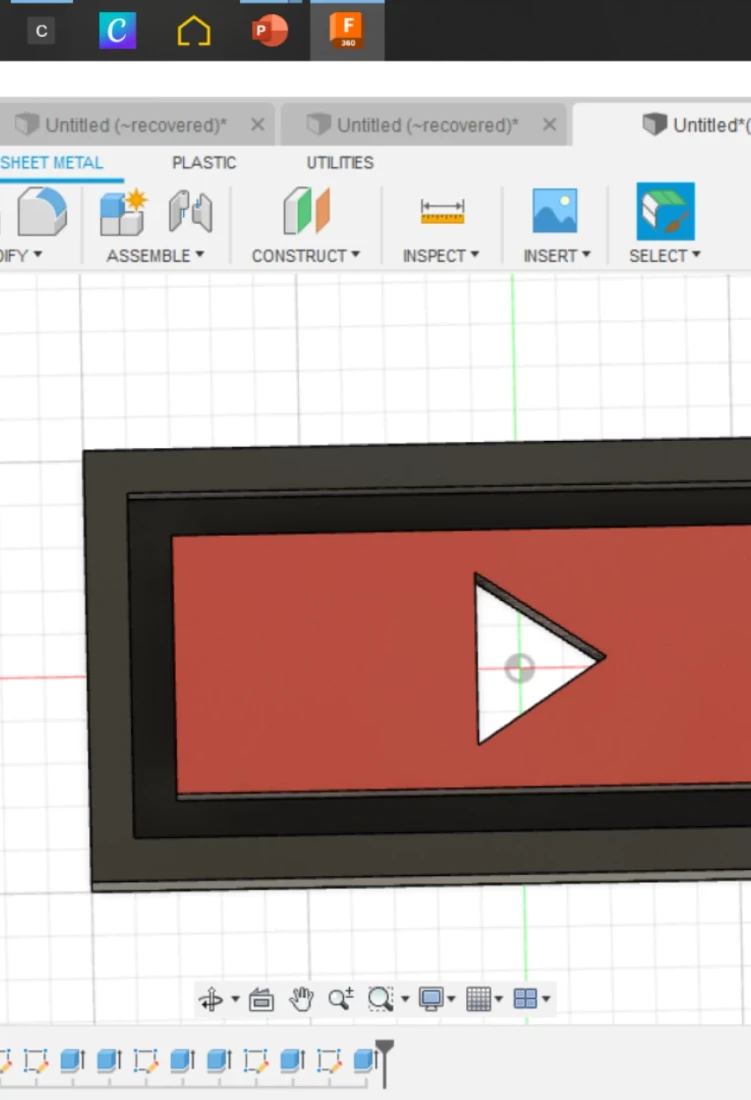Image resolution: width=751 pixels, height=1100 pixels.
Task: Open the Canva app from the taskbar
Action: [117, 31]
